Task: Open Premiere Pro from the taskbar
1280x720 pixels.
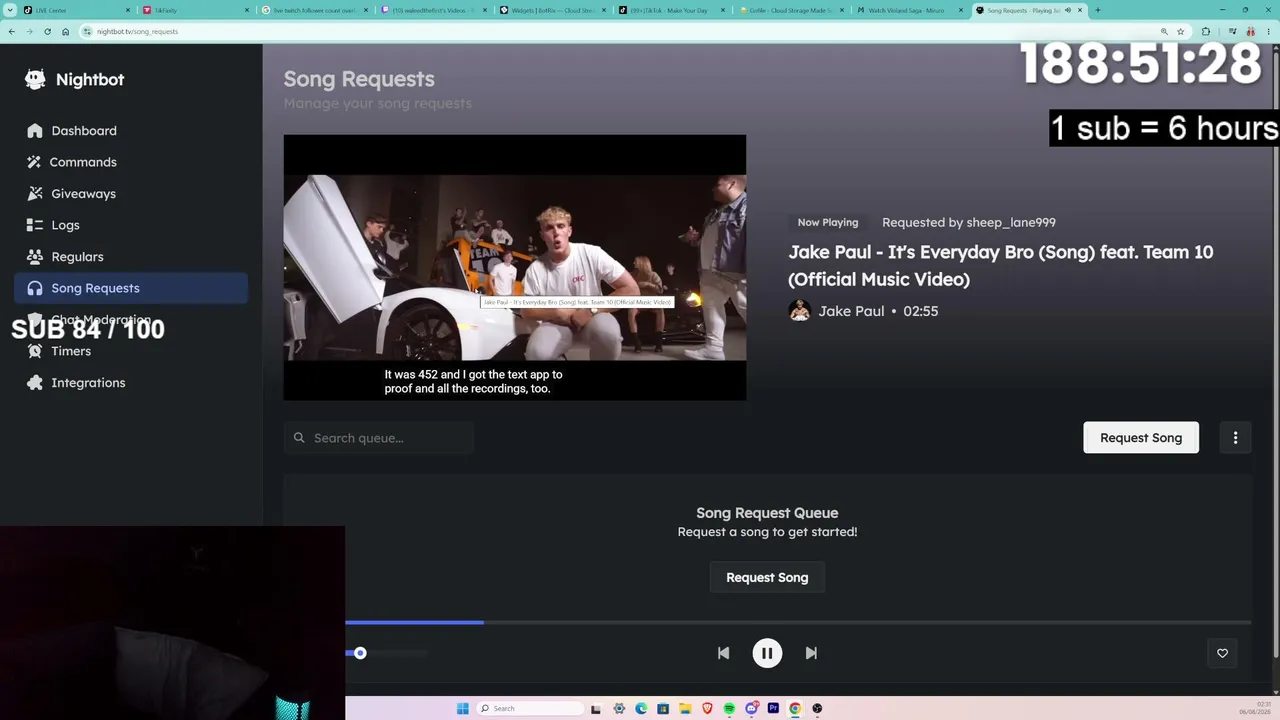Action: click(x=773, y=708)
